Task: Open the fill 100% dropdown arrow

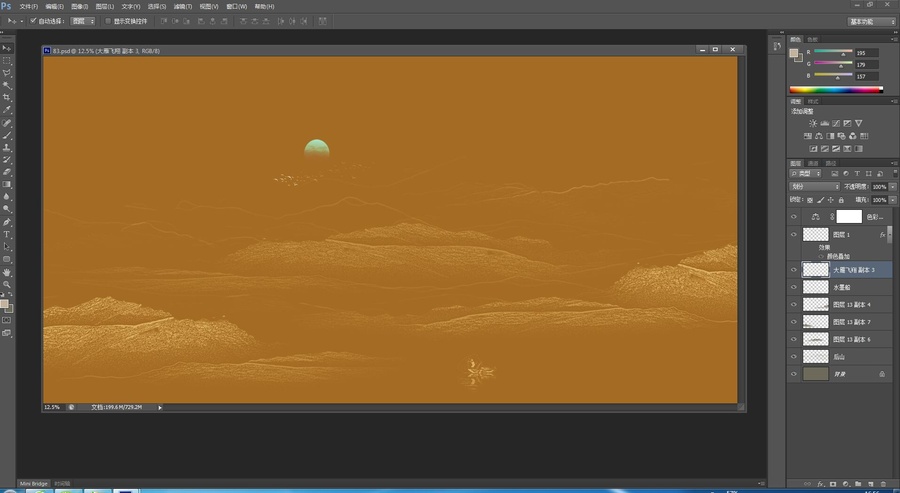Action: 893,200
